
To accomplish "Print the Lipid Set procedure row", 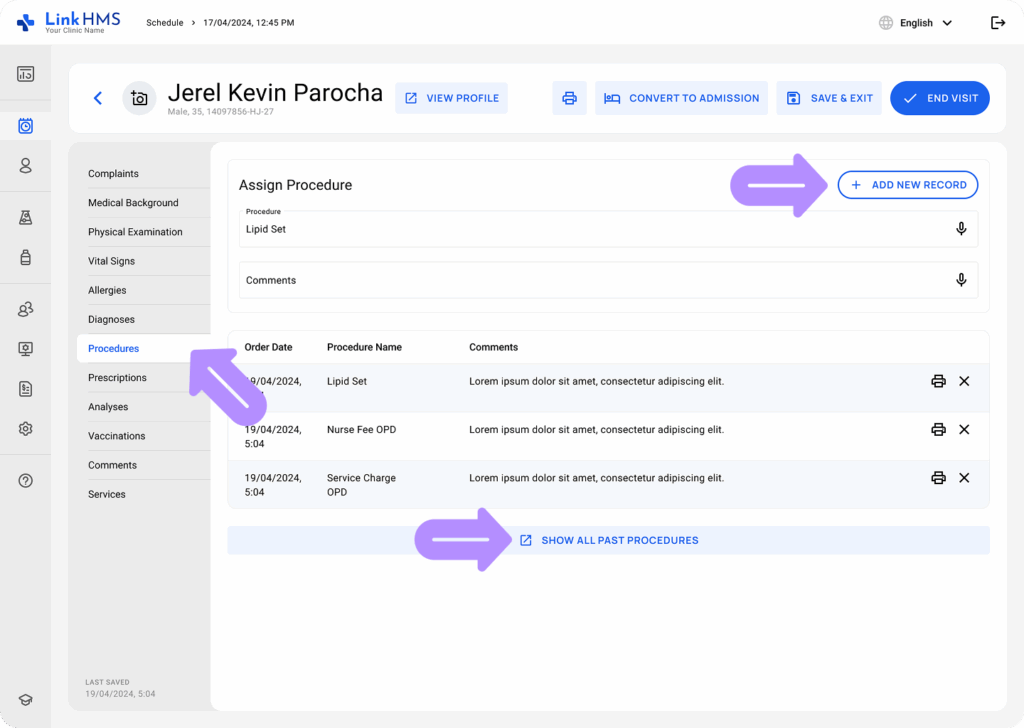I will click(938, 381).
